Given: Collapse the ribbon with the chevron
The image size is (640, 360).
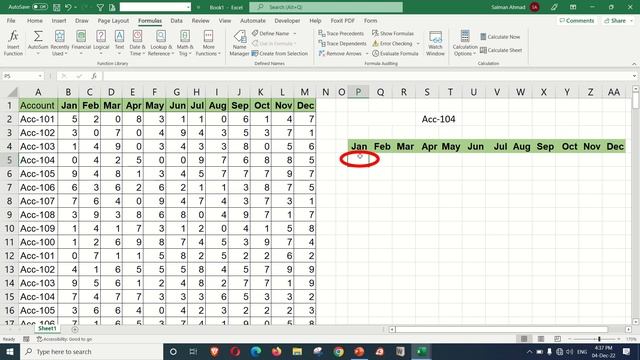Looking at the screenshot, I should (634, 64).
